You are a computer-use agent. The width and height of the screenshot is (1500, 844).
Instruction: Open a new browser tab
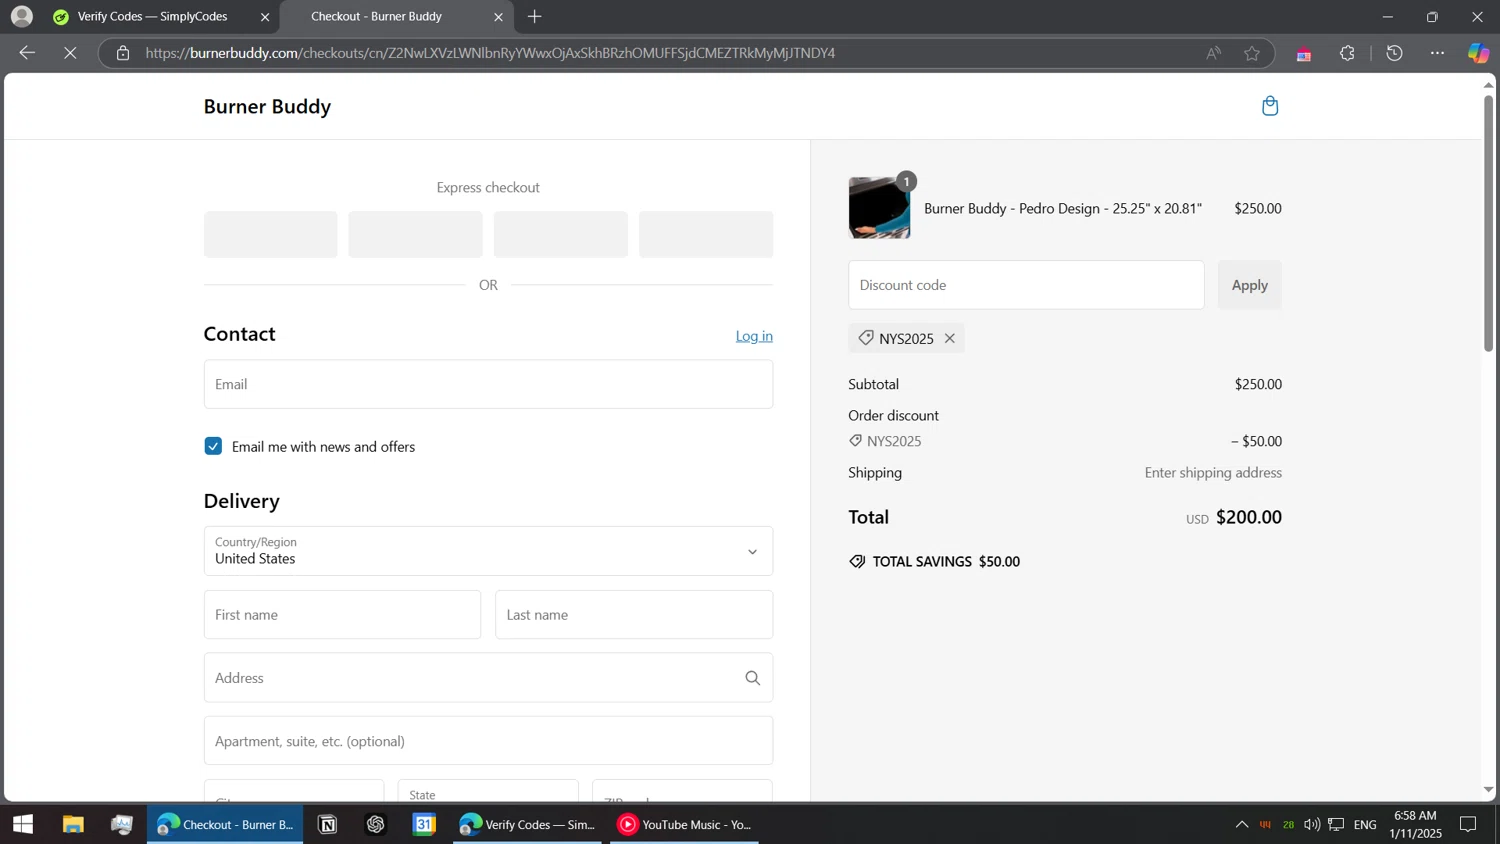[x=535, y=16]
